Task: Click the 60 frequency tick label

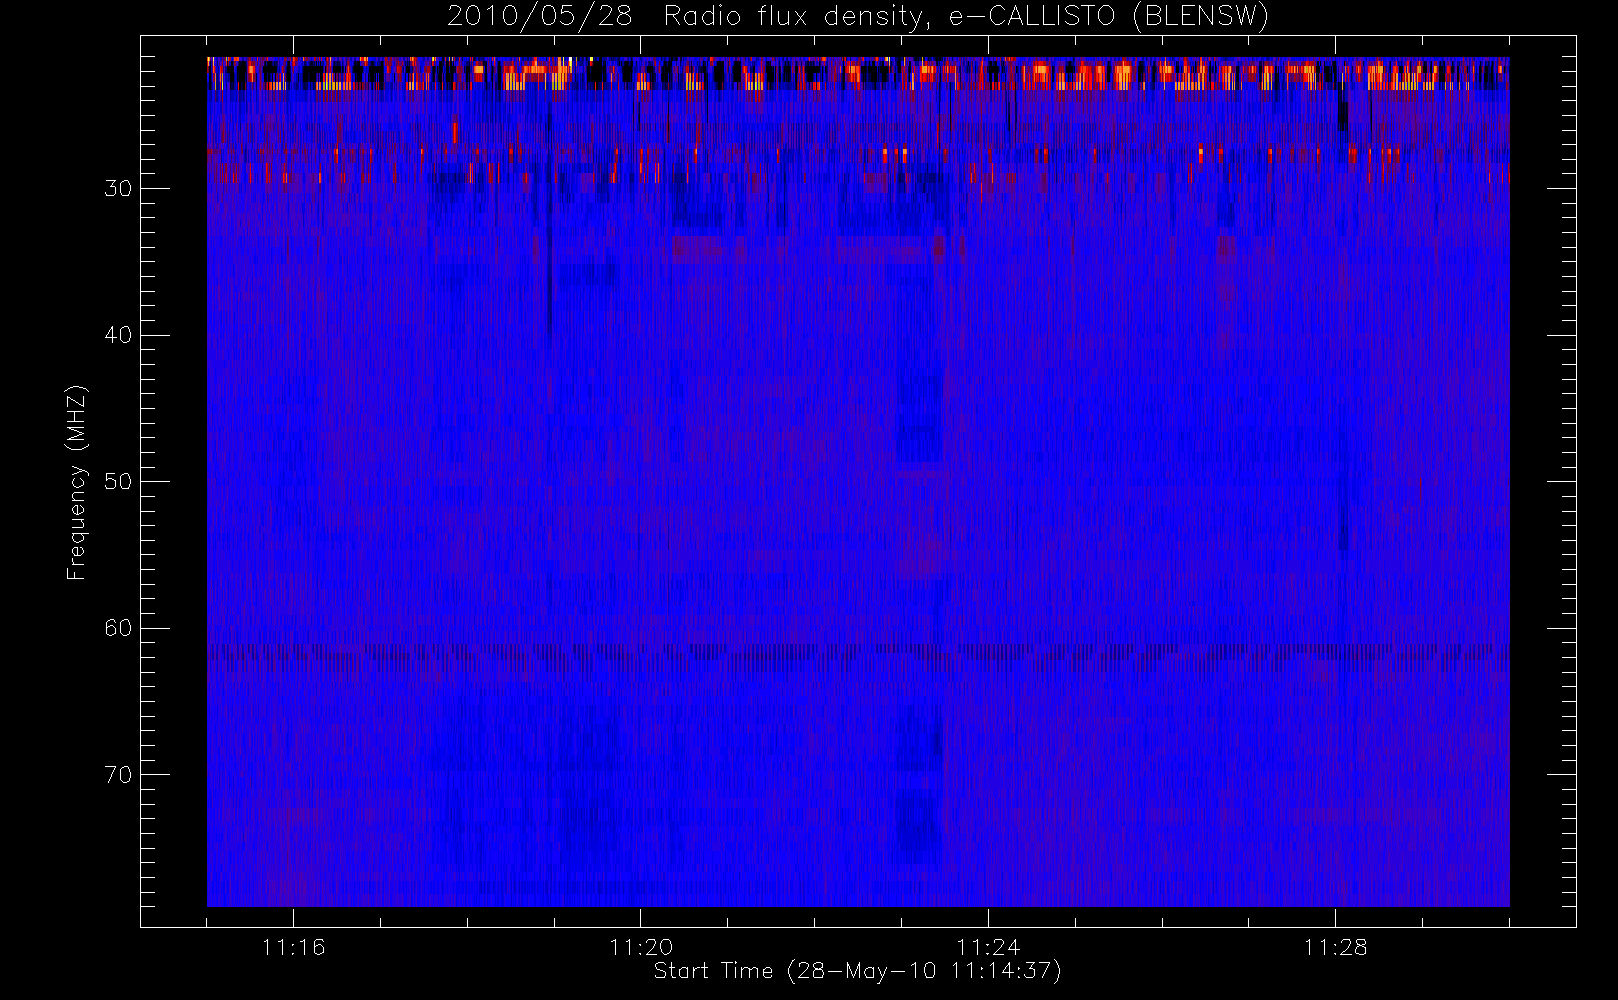Action: (x=118, y=628)
